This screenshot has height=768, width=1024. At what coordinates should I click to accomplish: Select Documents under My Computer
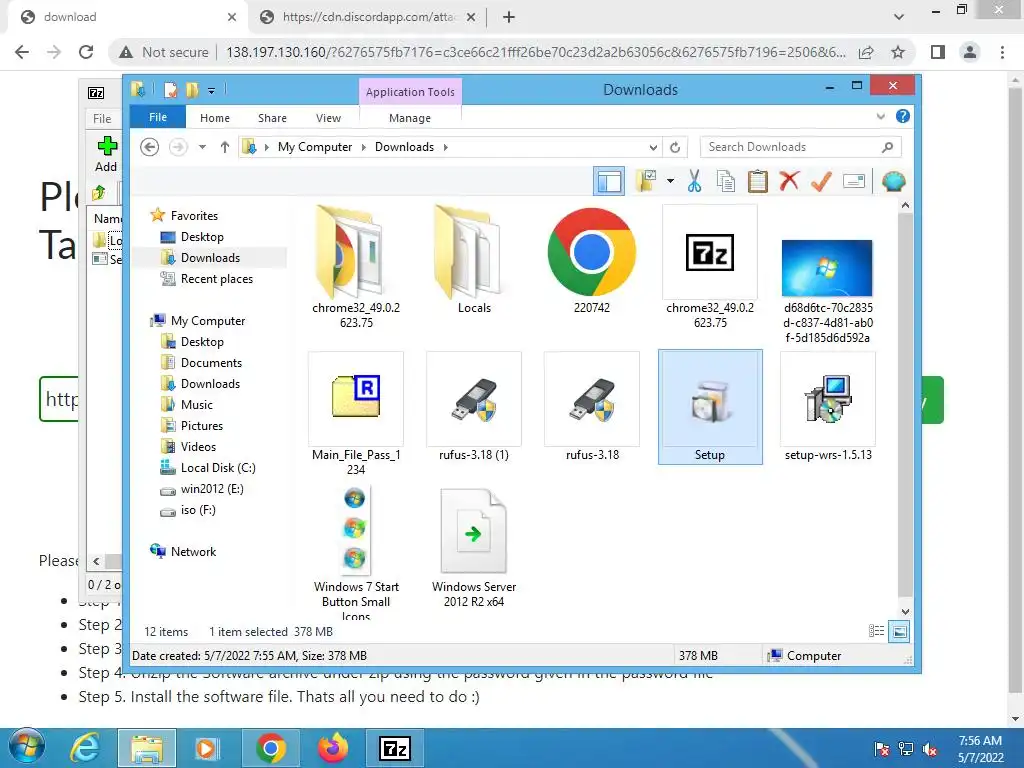pos(211,362)
